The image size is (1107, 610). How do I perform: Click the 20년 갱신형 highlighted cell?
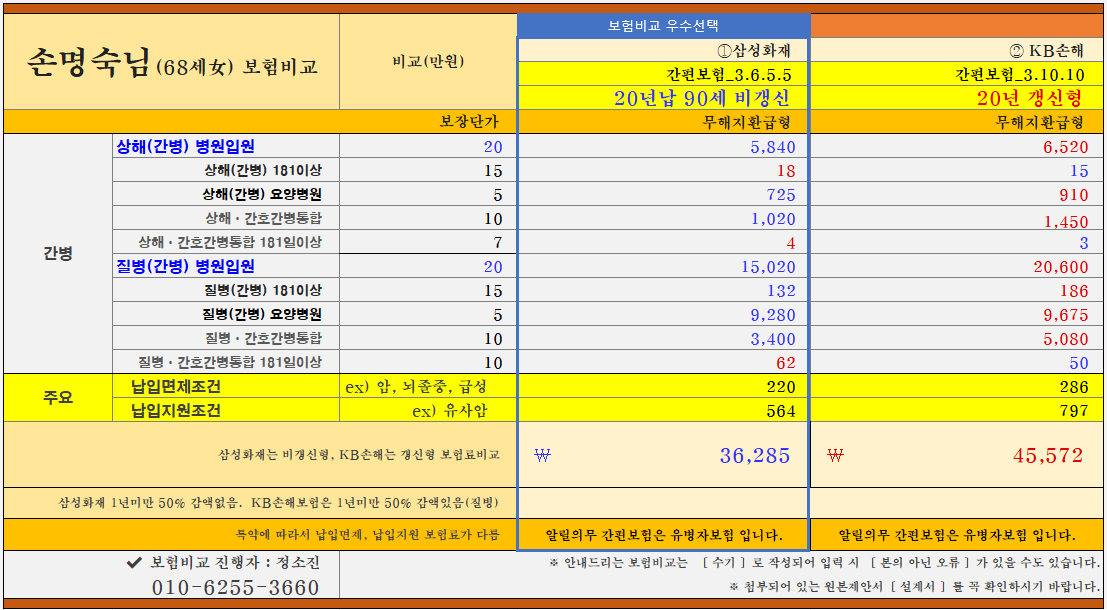957,95
